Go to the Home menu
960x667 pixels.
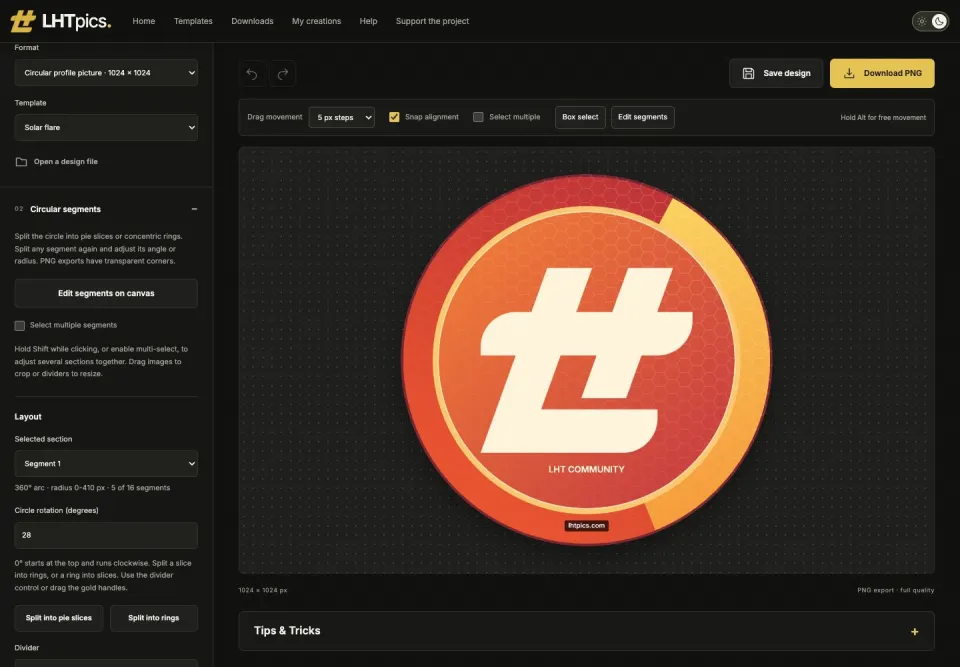coord(144,21)
